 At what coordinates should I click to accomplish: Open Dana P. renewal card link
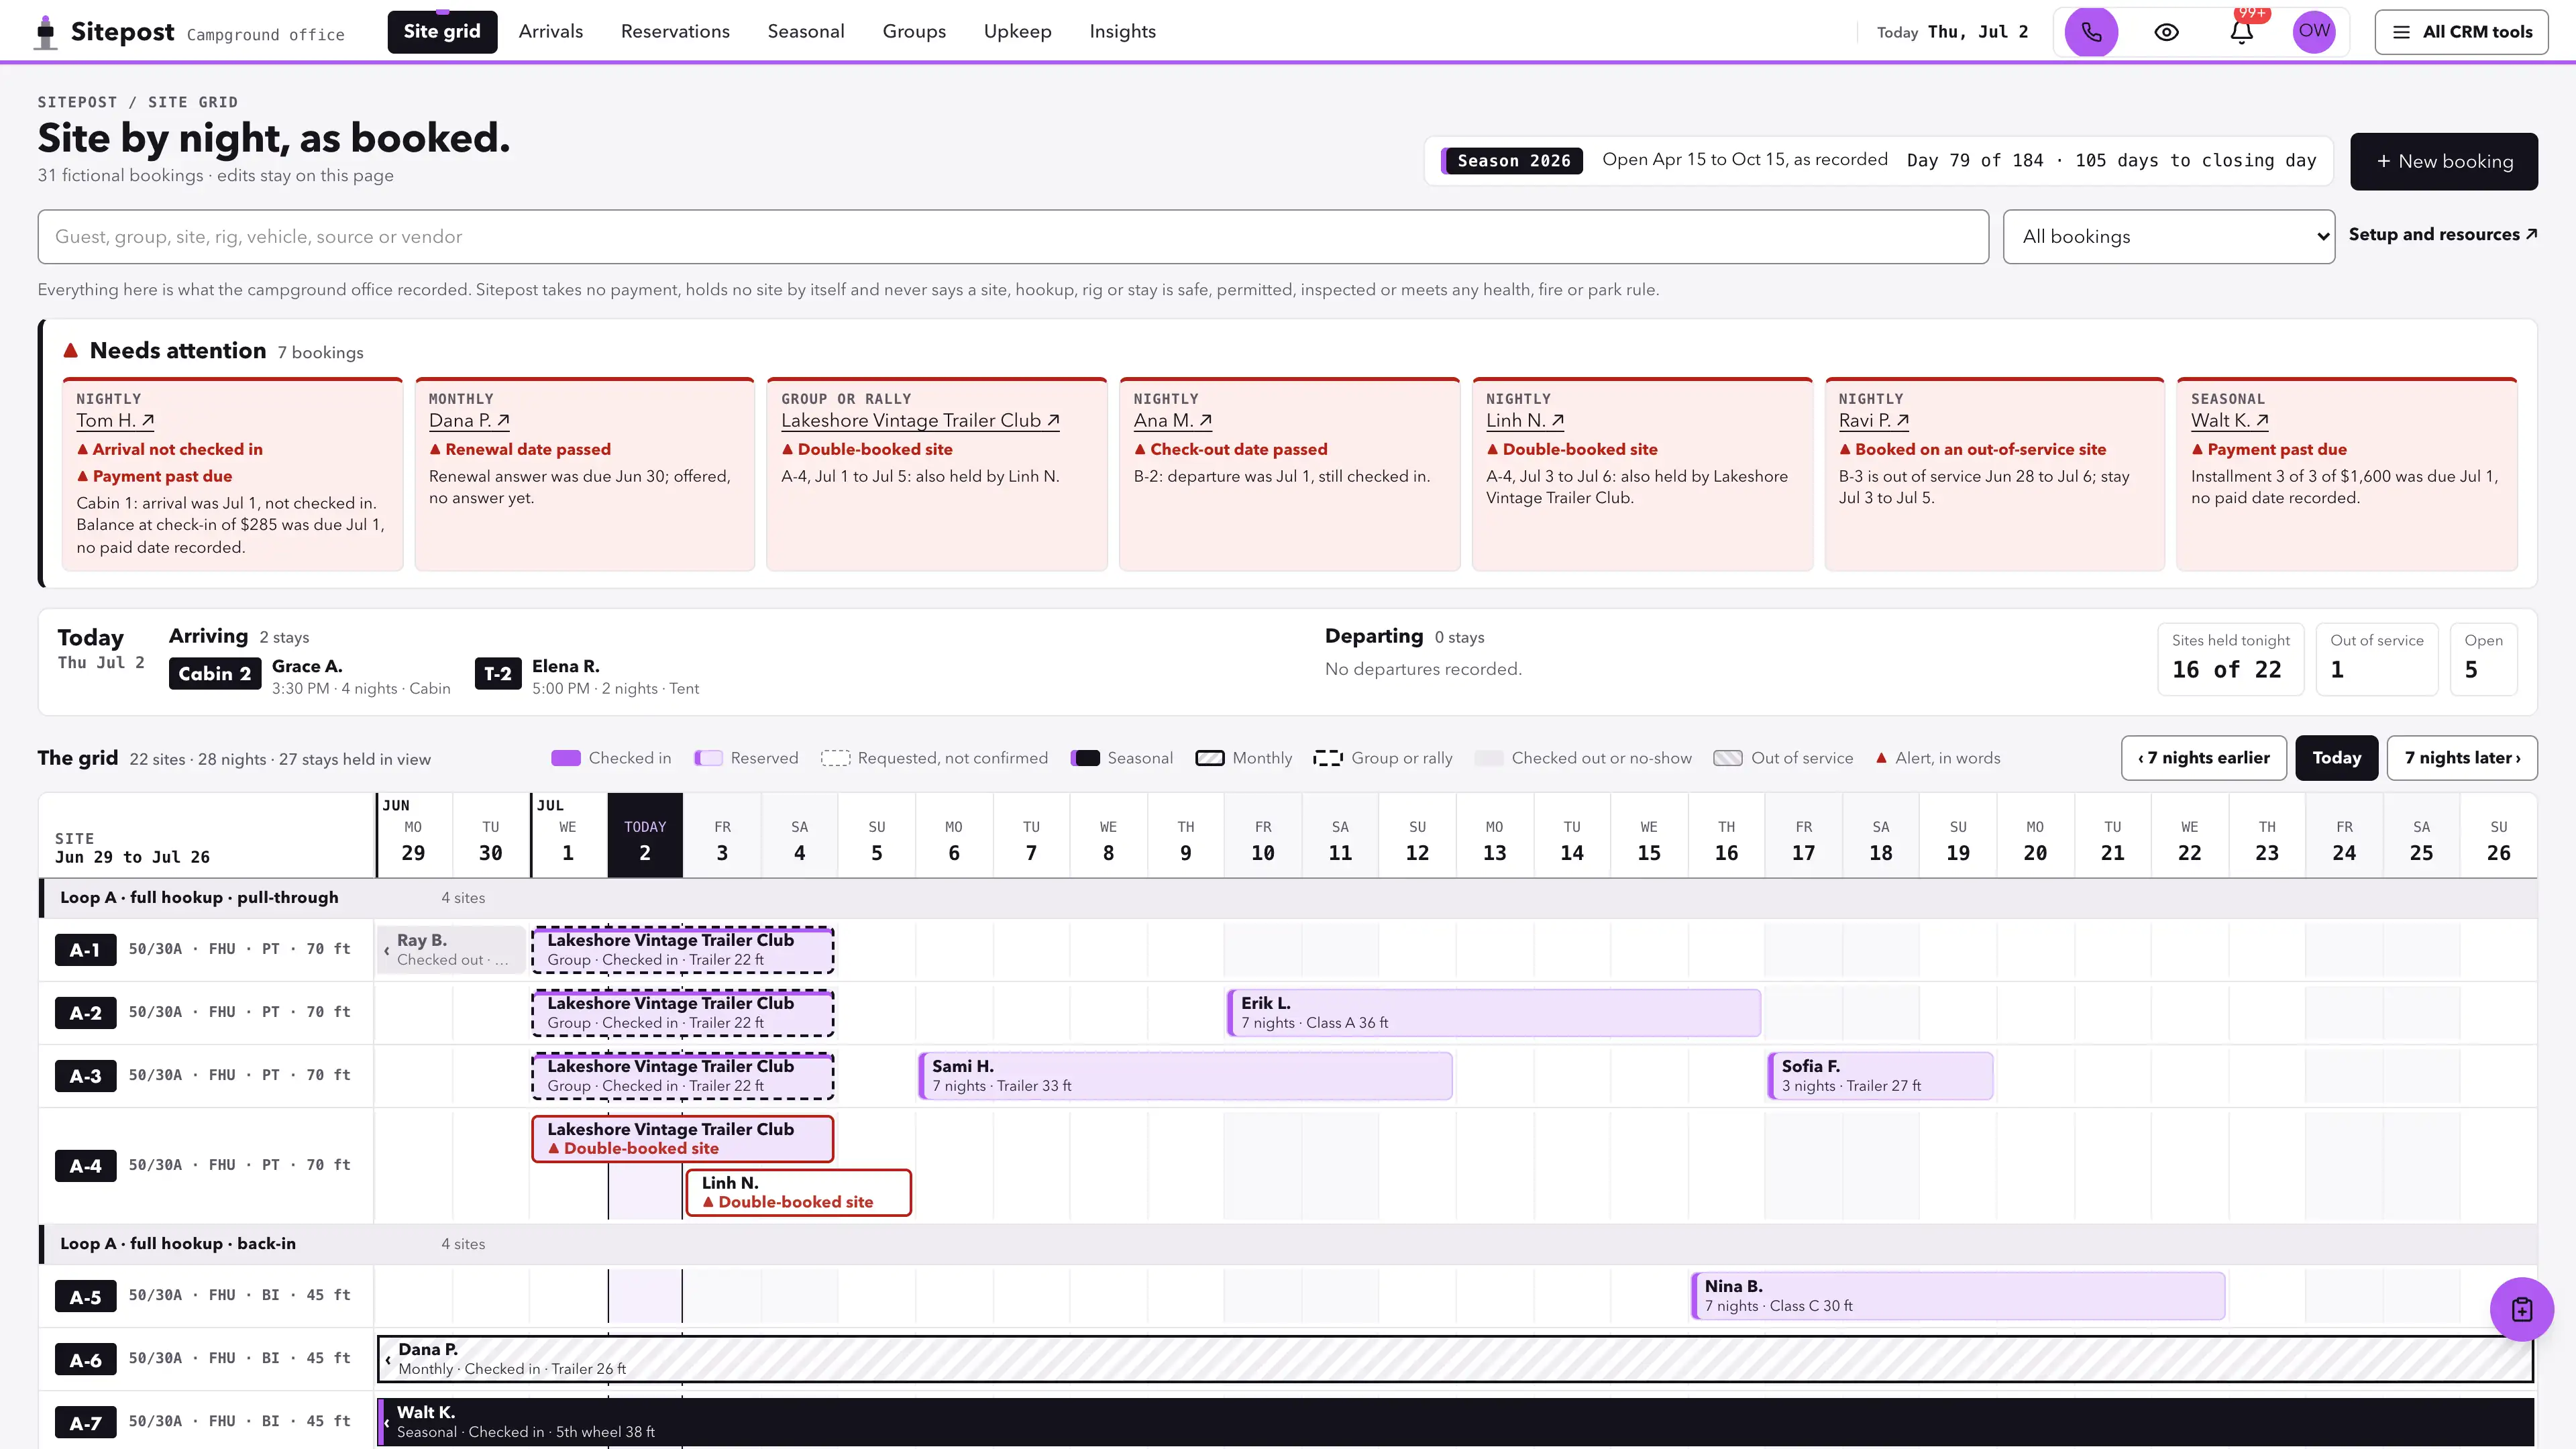click(x=469, y=421)
